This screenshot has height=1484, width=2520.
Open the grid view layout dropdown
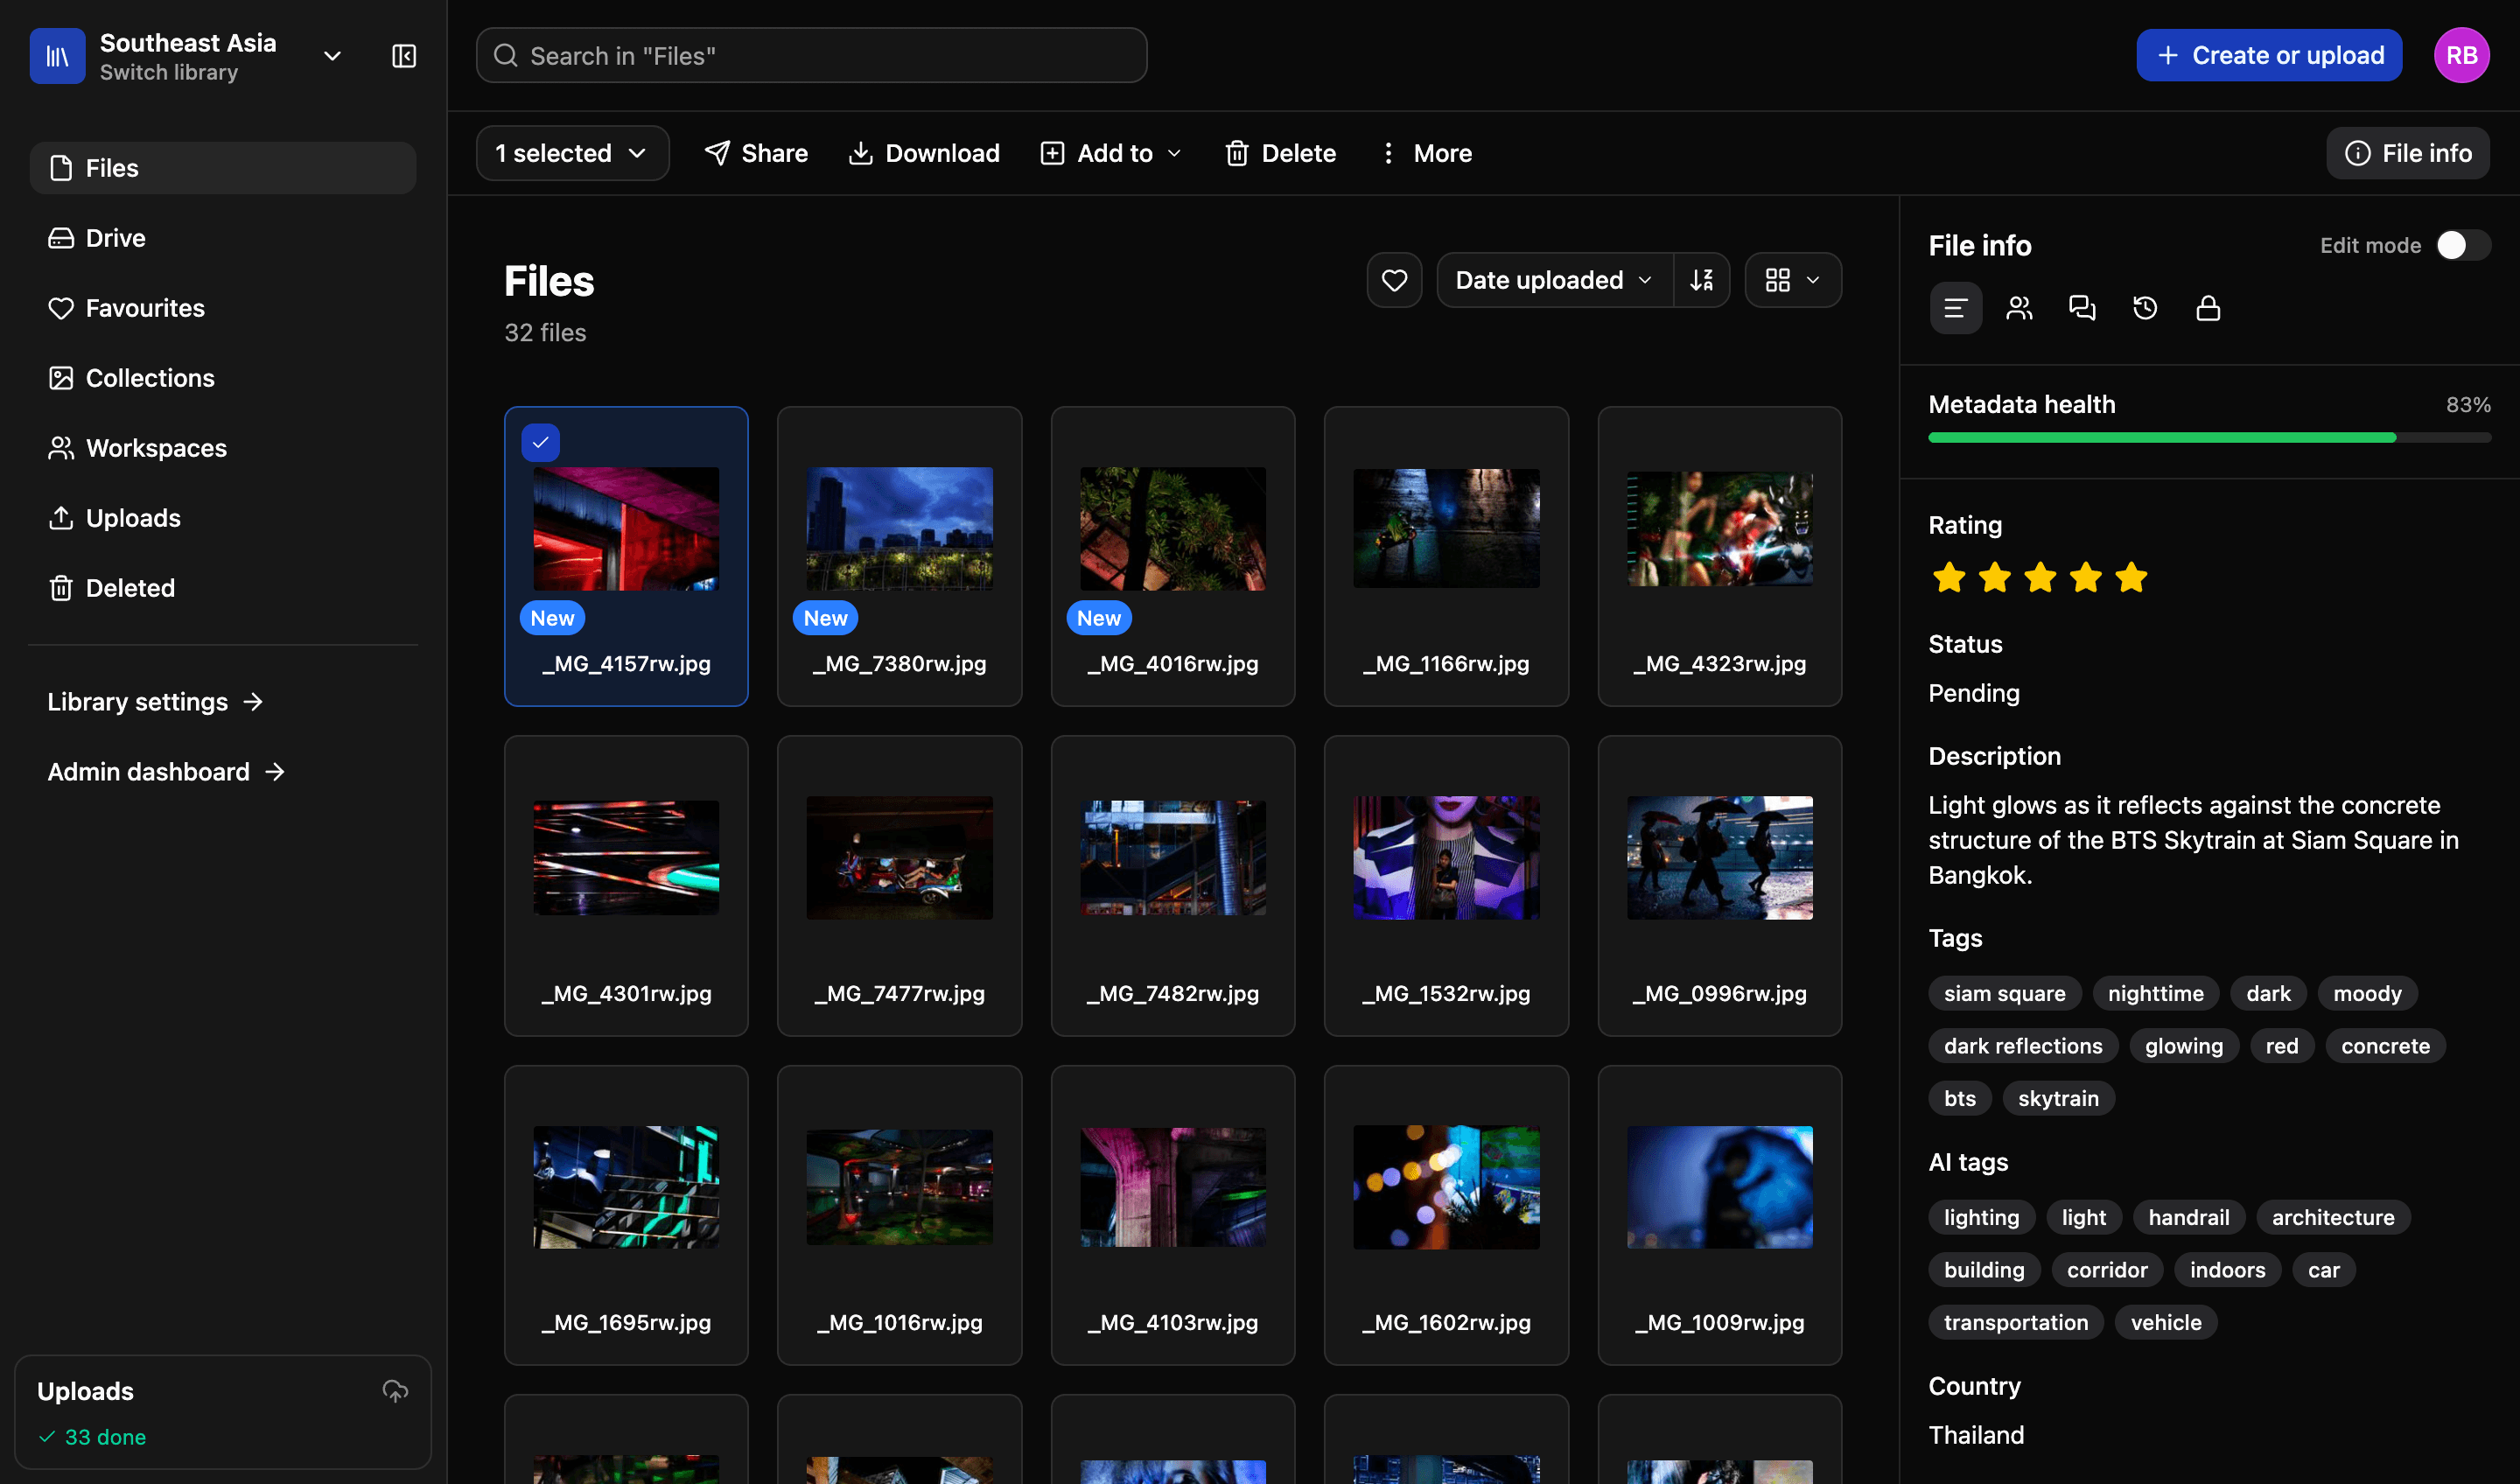[x=1792, y=280]
